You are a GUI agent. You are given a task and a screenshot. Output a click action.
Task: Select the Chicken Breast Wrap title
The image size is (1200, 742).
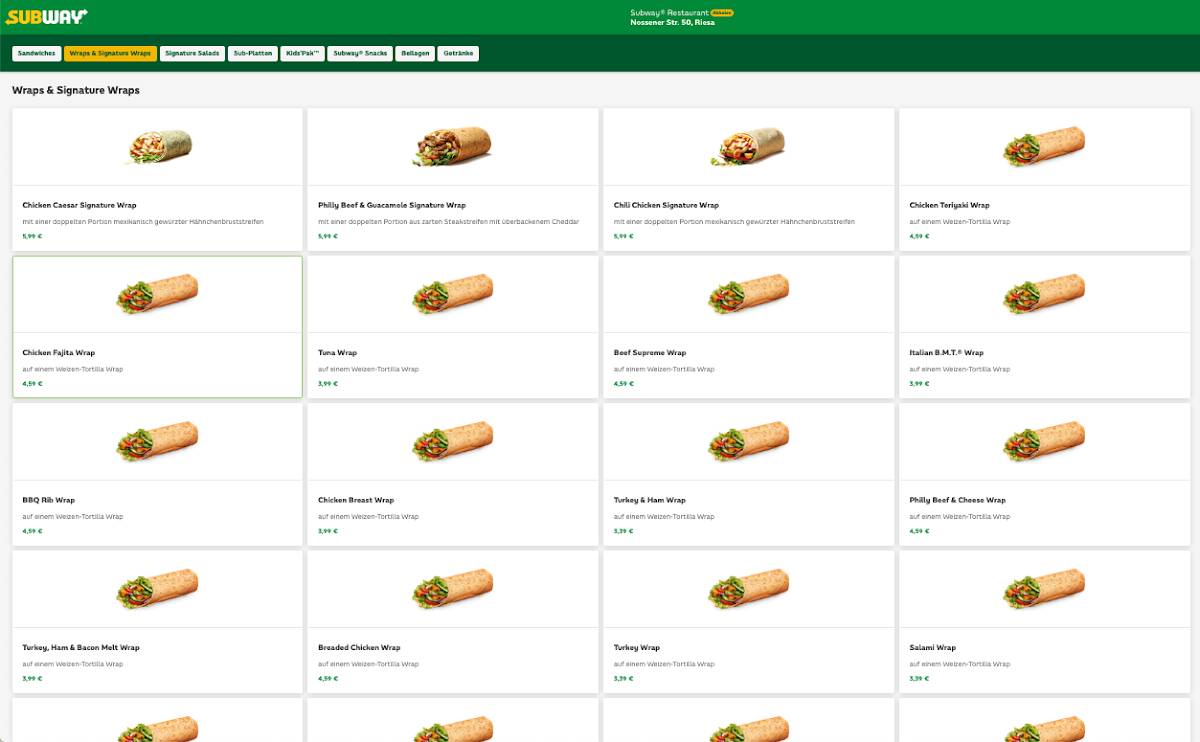point(356,500)
